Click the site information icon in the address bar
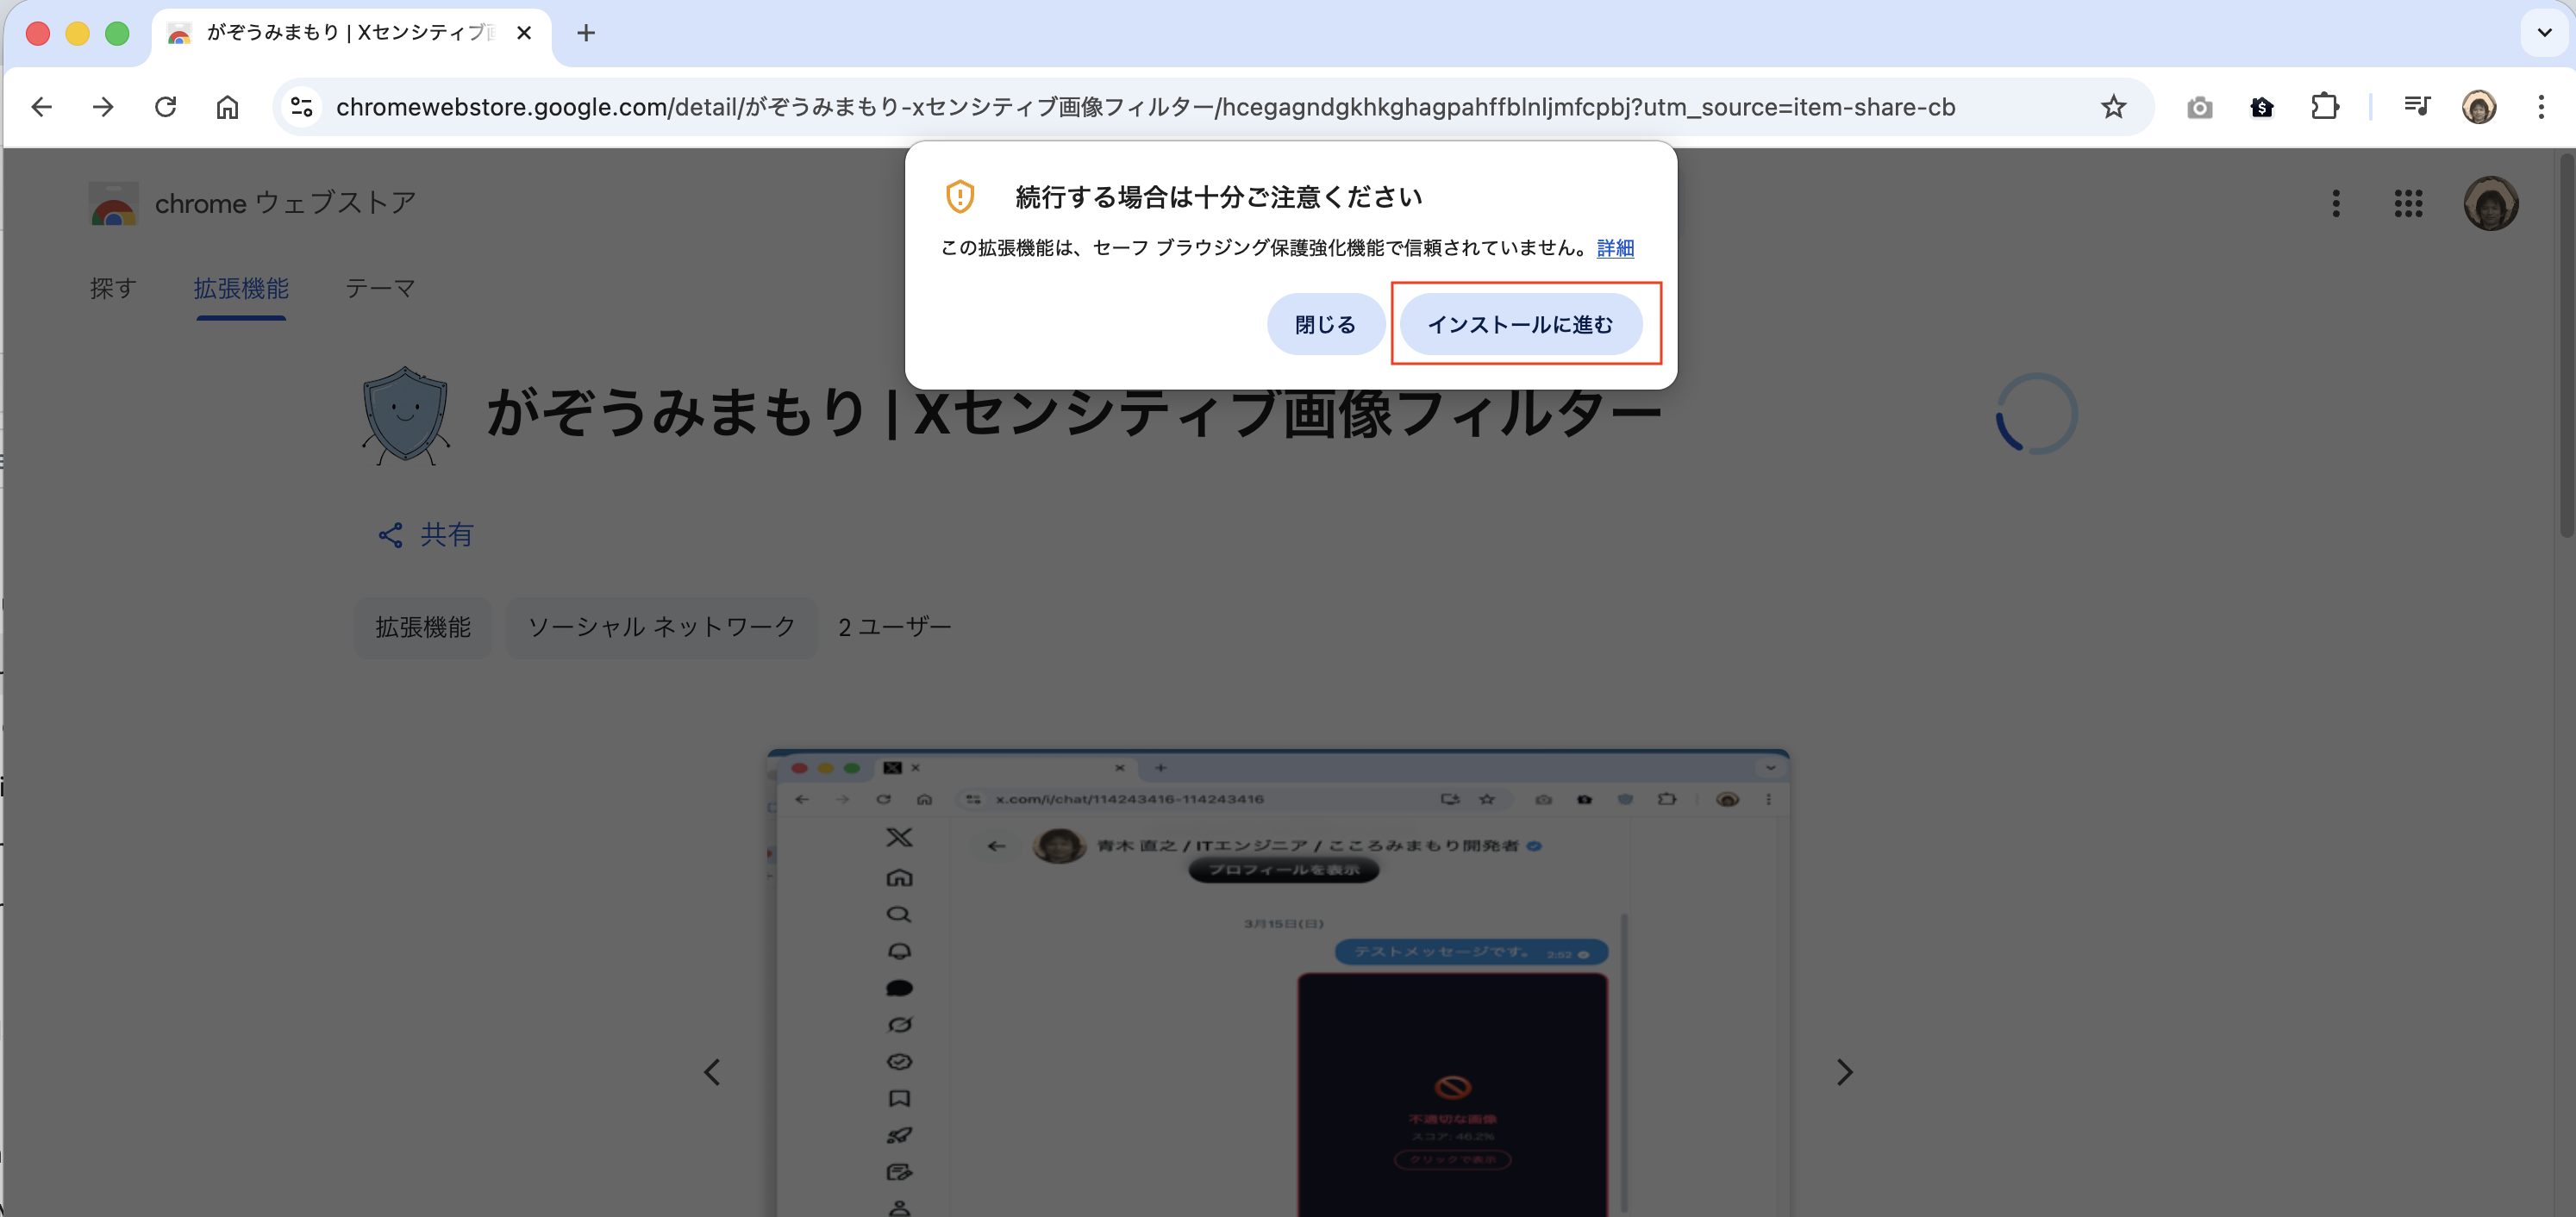 (301, 107)
